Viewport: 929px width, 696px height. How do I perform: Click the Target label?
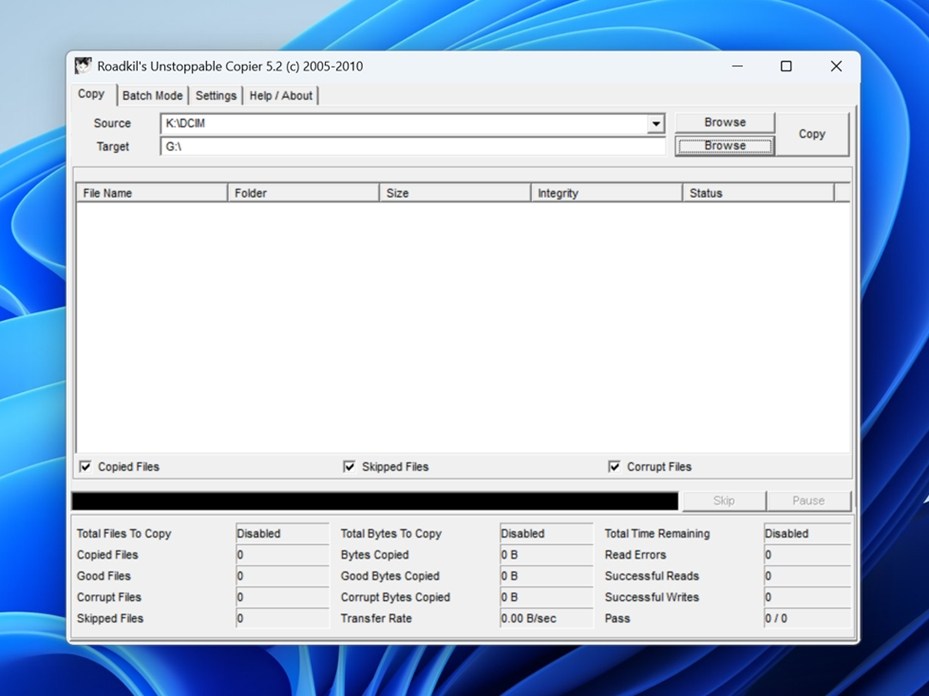pos(113,146)
